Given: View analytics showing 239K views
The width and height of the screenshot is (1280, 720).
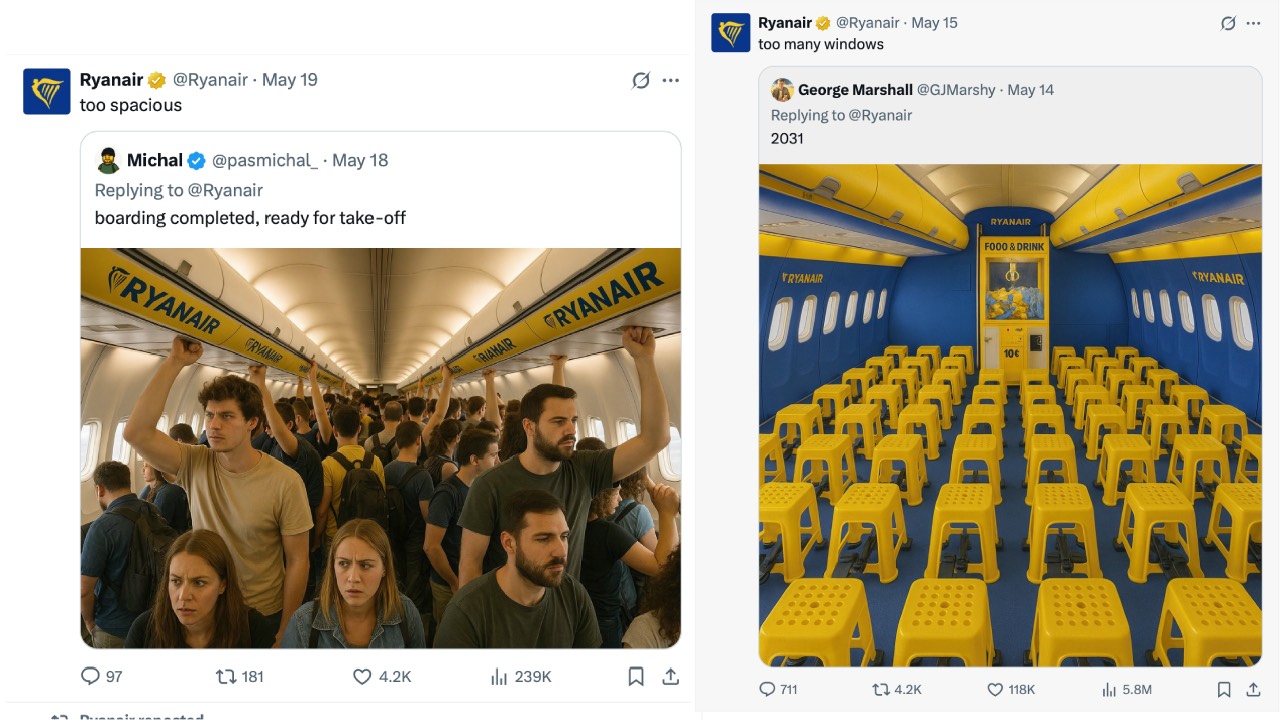Looking at the screenshot, I should point(499,677).
